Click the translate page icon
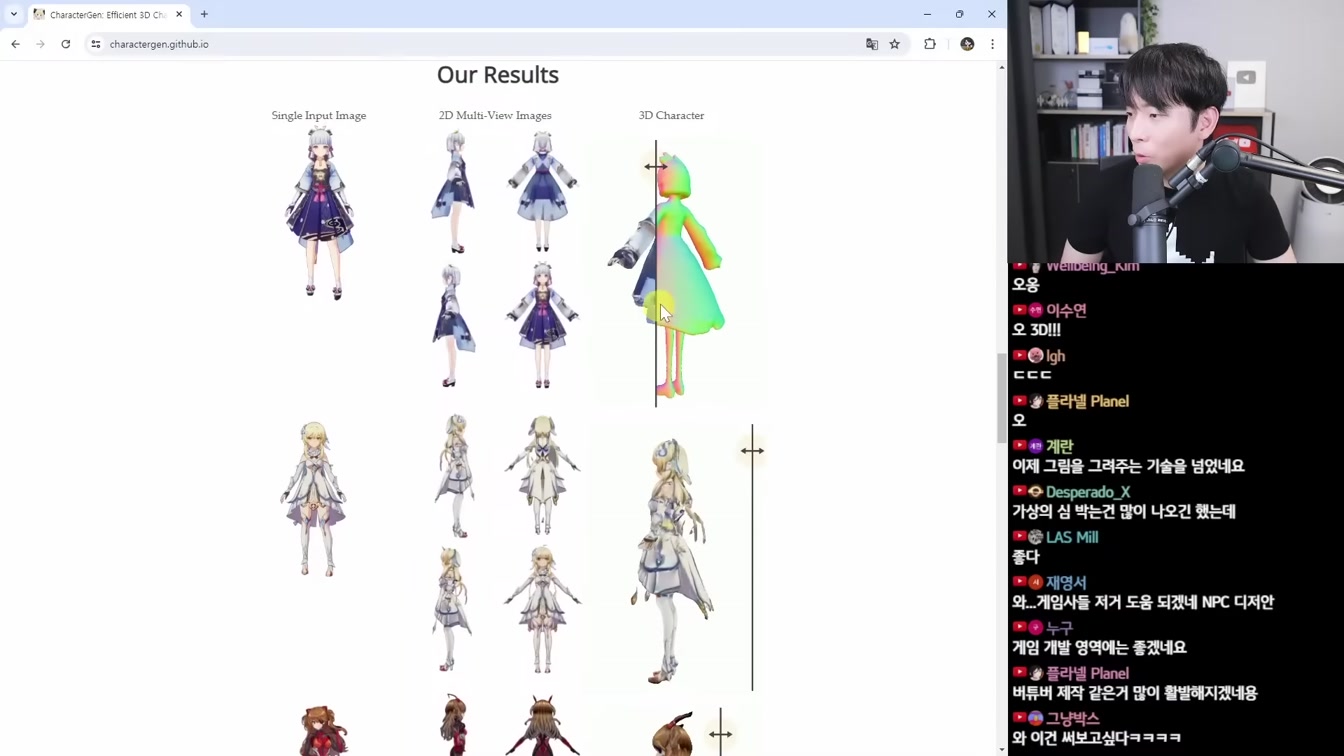 872,44
